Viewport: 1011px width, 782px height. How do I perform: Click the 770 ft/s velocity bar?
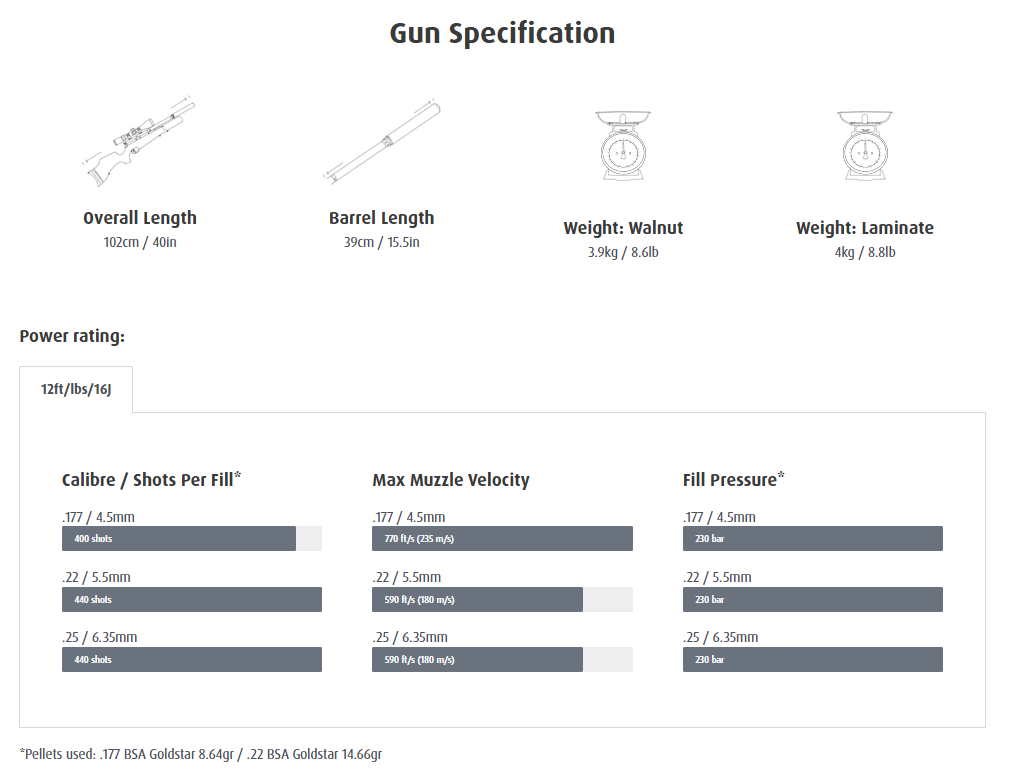502,538
